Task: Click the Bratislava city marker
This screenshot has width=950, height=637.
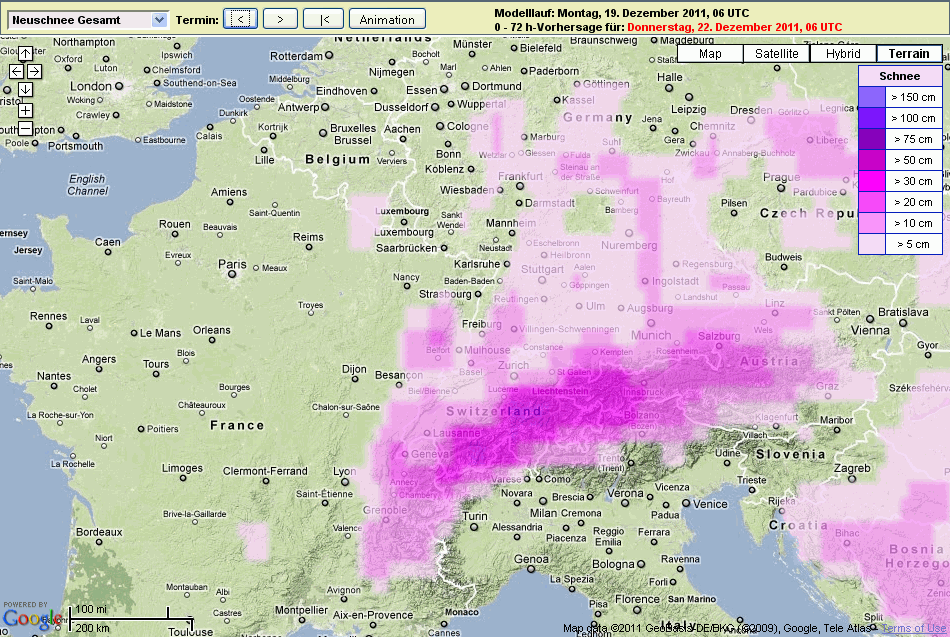Action: (x=903, y=323)
